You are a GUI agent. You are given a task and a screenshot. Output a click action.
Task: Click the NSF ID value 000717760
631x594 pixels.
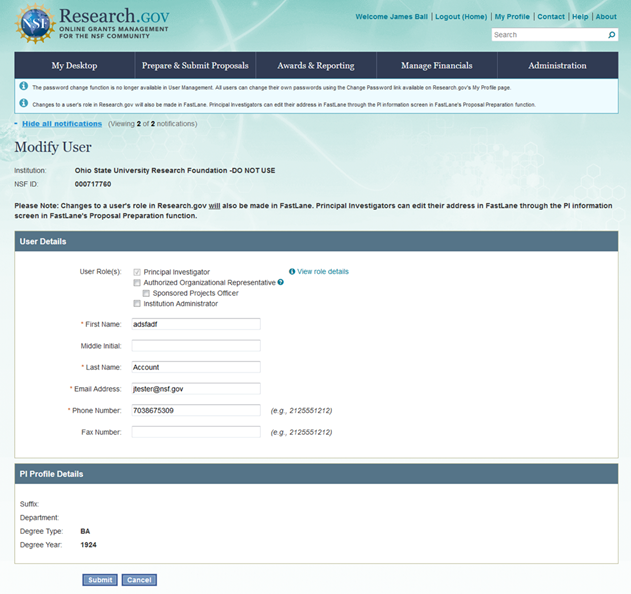coord(93,184)
